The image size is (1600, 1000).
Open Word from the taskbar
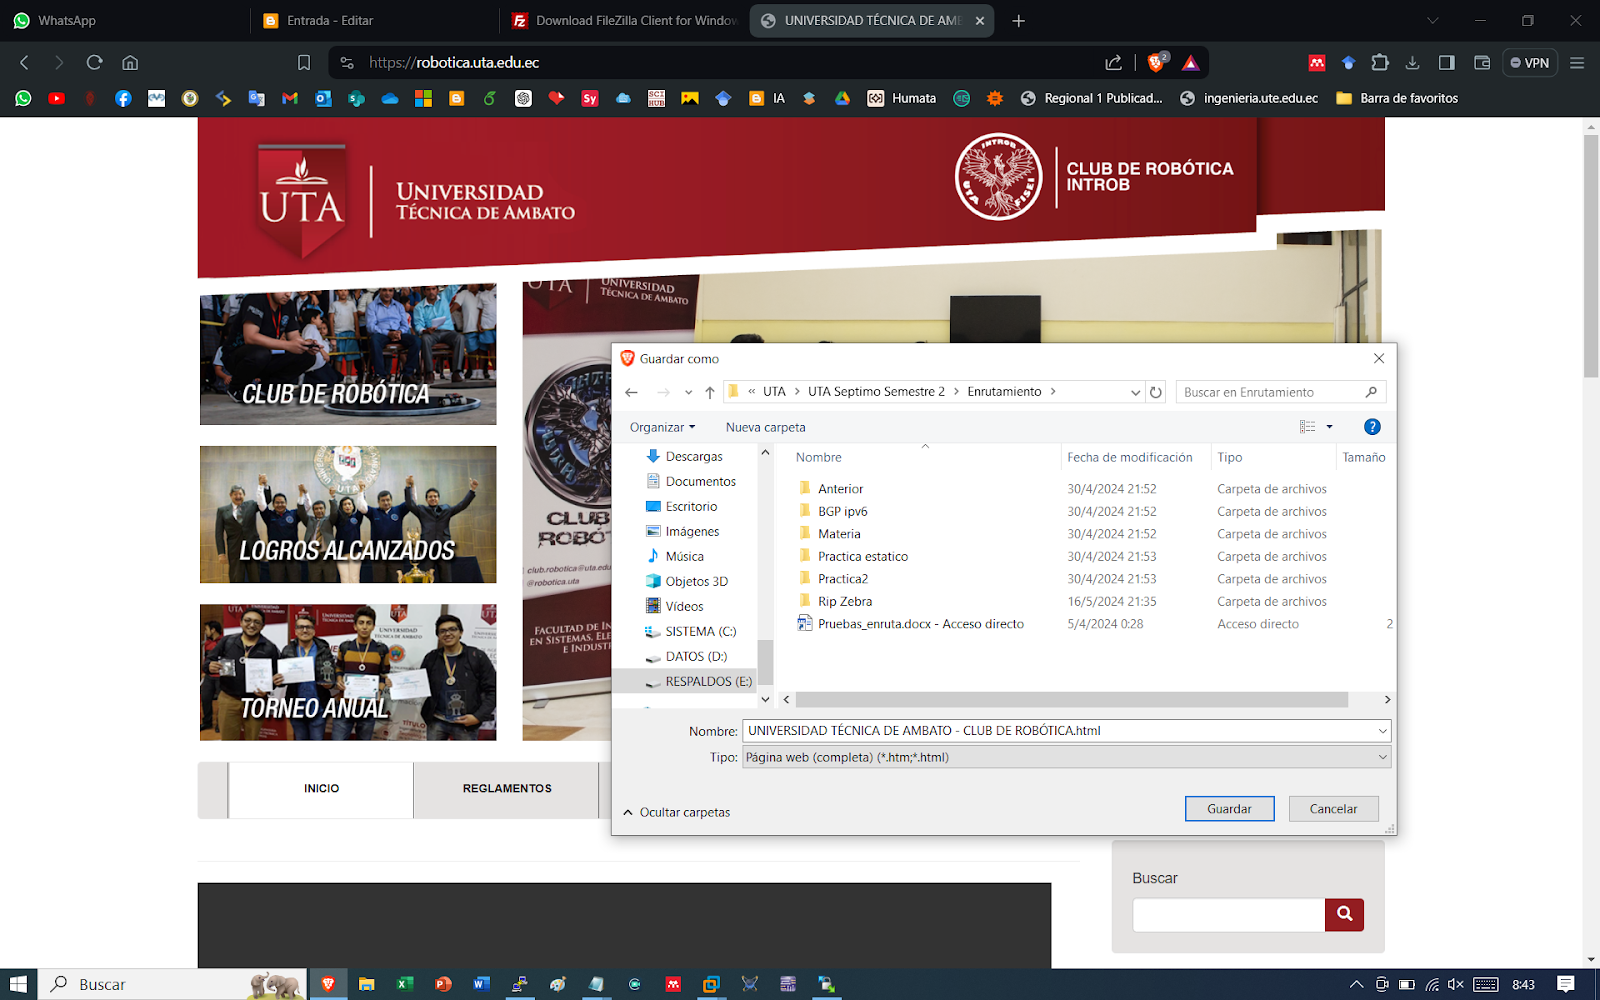pos(481,984)
